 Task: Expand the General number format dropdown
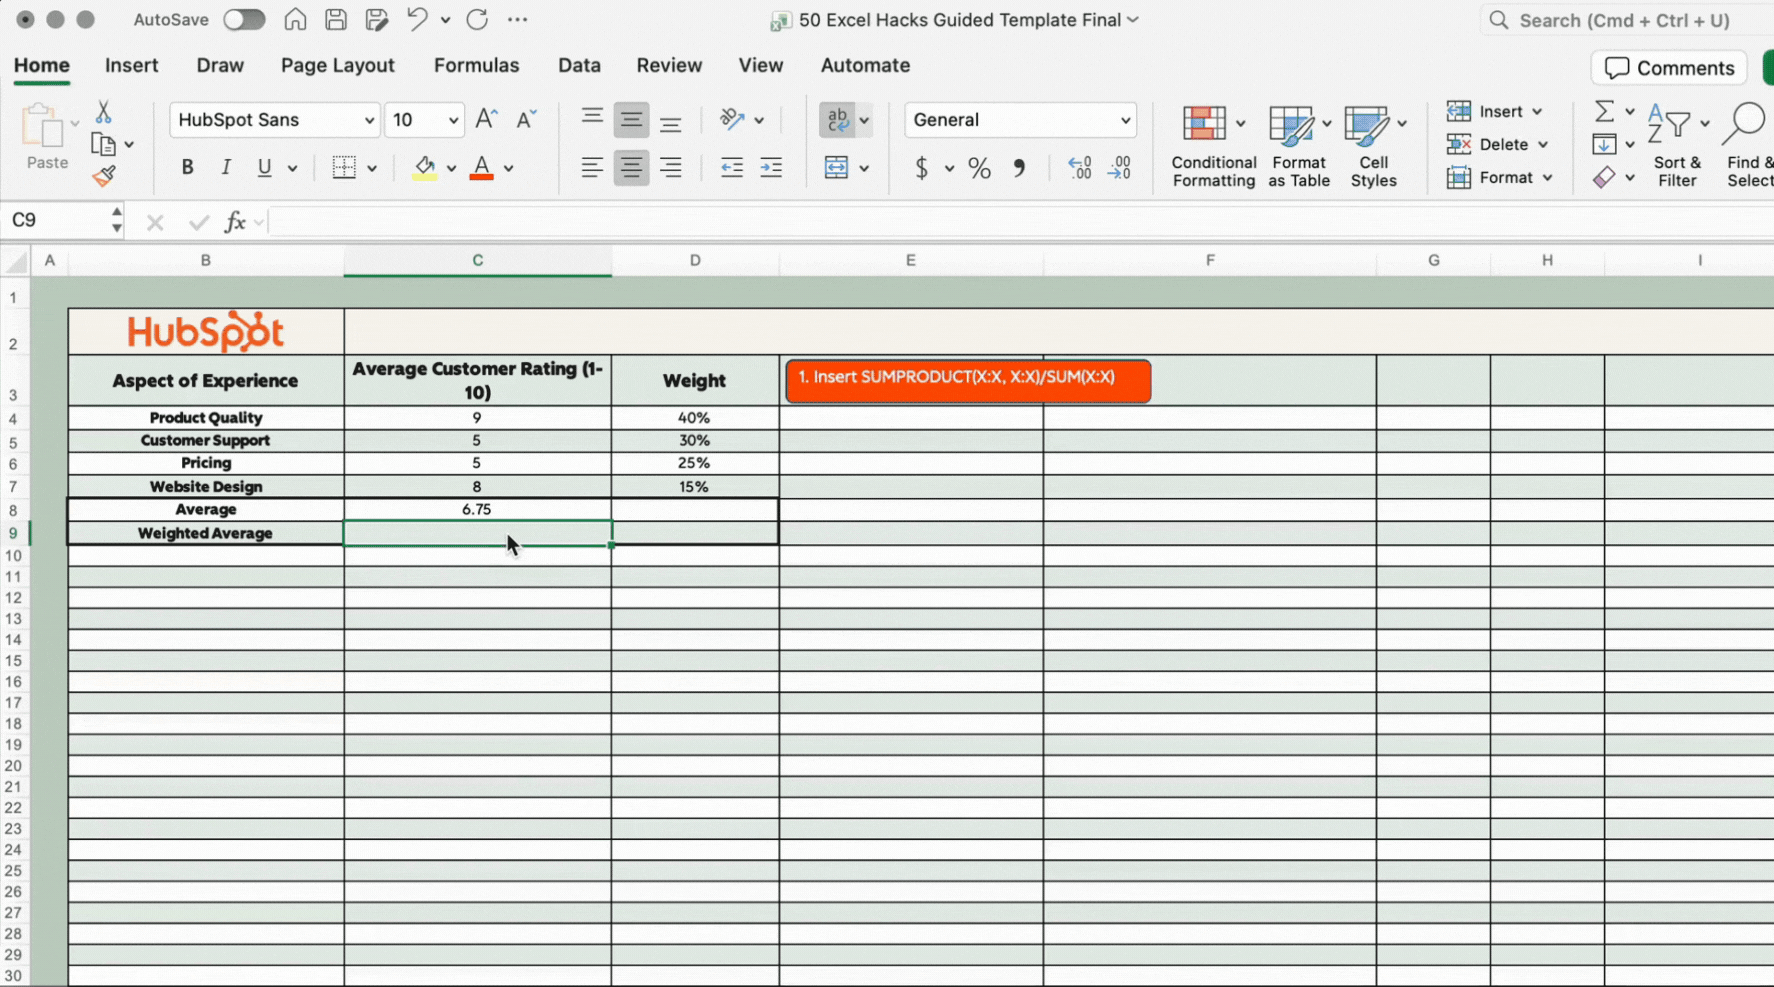click(x=1125, y=120)
